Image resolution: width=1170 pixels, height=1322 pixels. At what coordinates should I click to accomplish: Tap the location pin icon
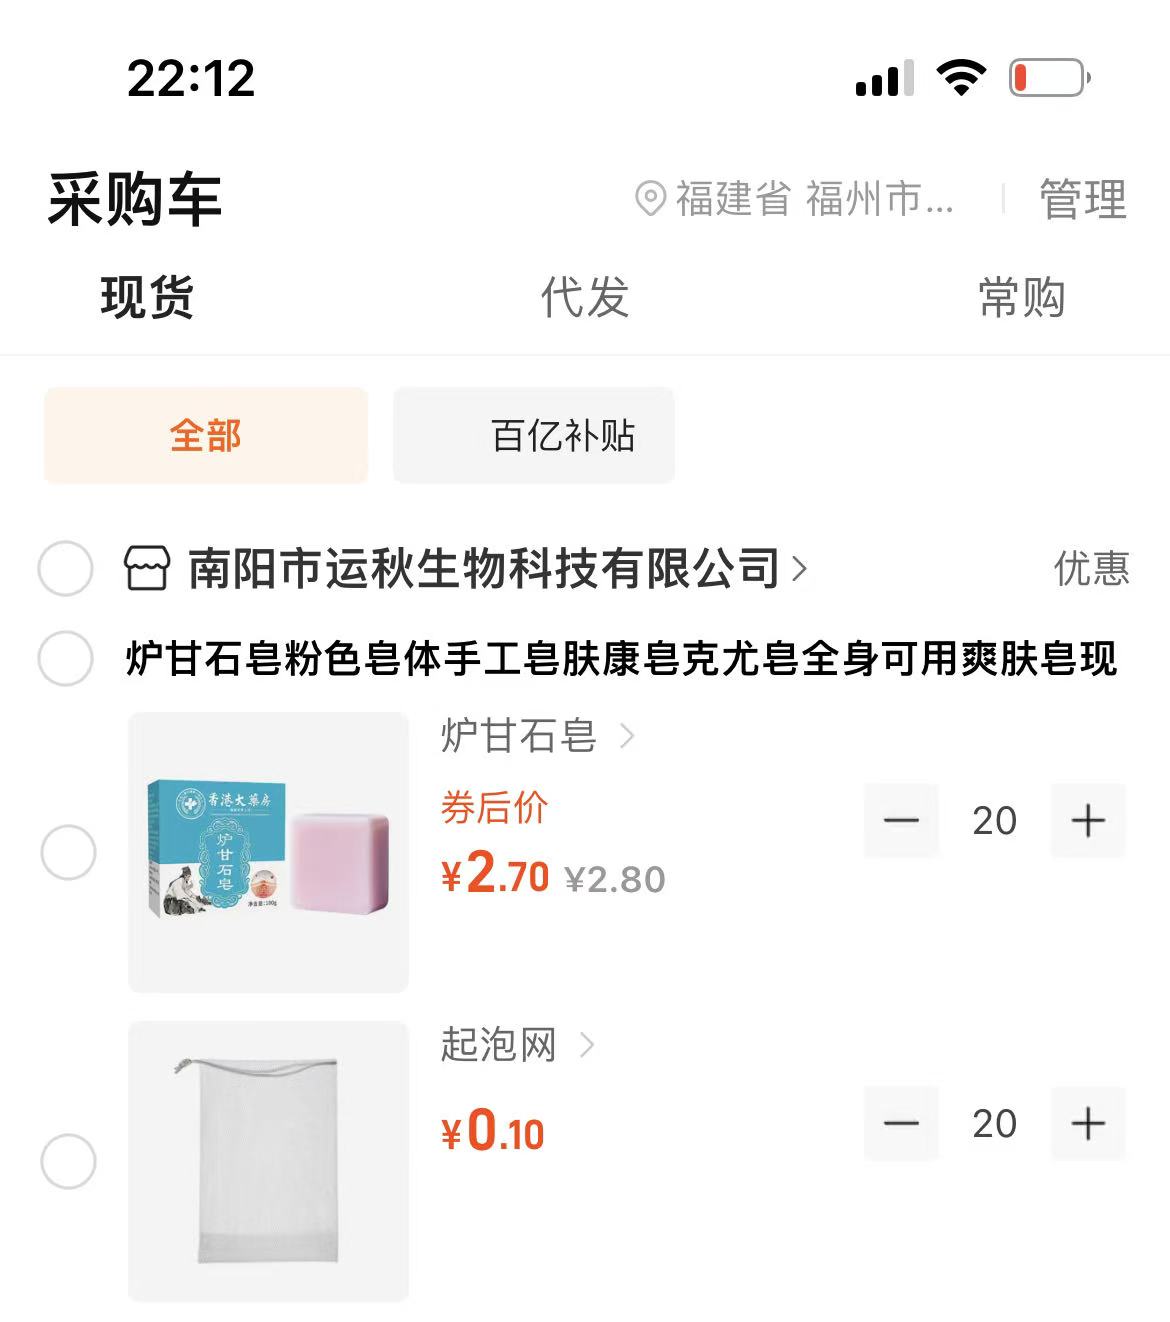click(x=650, y=199)
